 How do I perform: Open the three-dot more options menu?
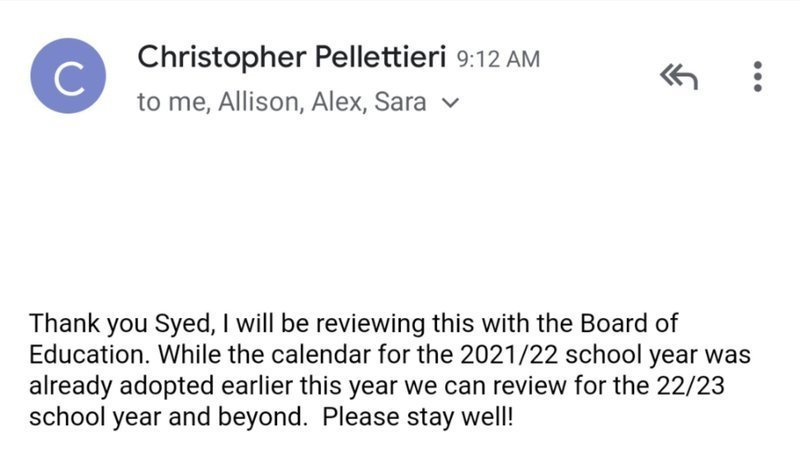pos(757,77)
